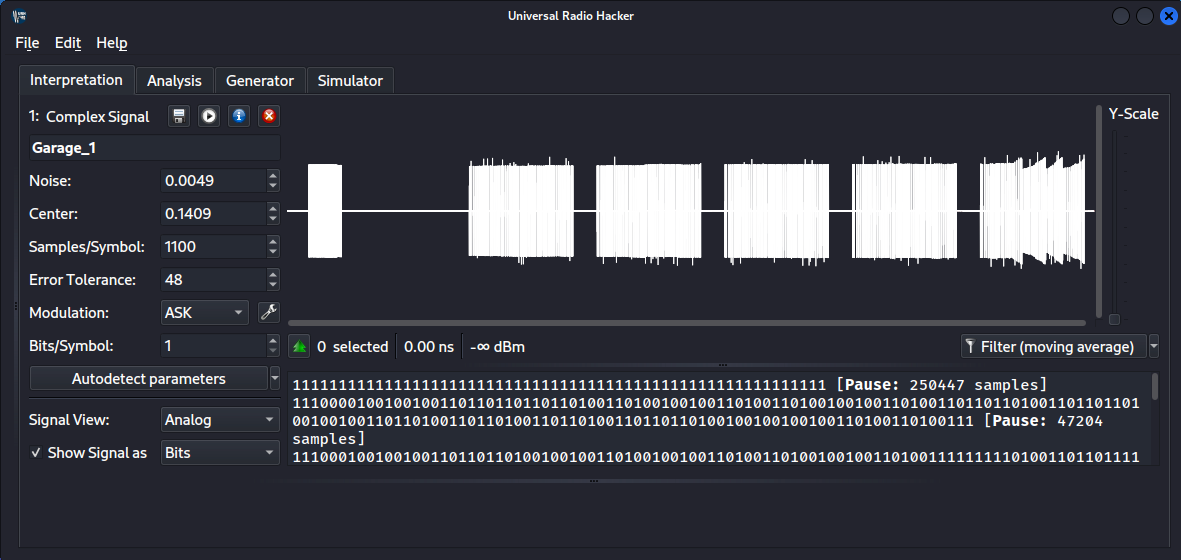
Task: Open the File menu
Action: [27, 43]
